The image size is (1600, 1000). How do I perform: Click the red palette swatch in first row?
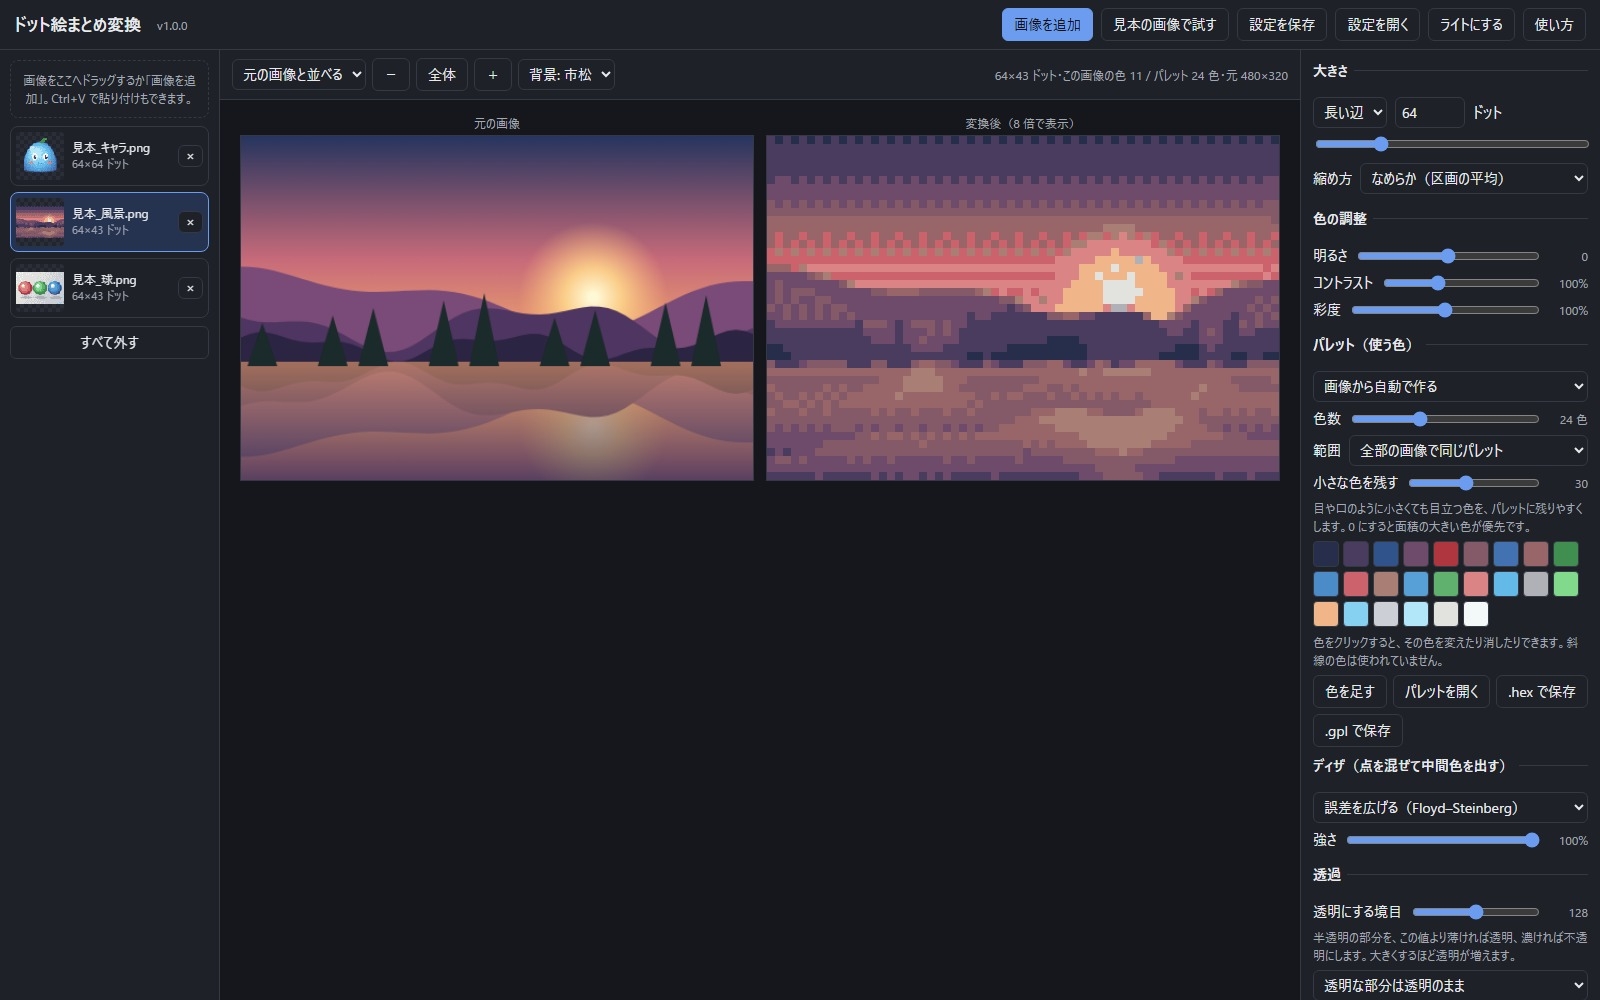pyautogui.click(x=1446, y=554)
